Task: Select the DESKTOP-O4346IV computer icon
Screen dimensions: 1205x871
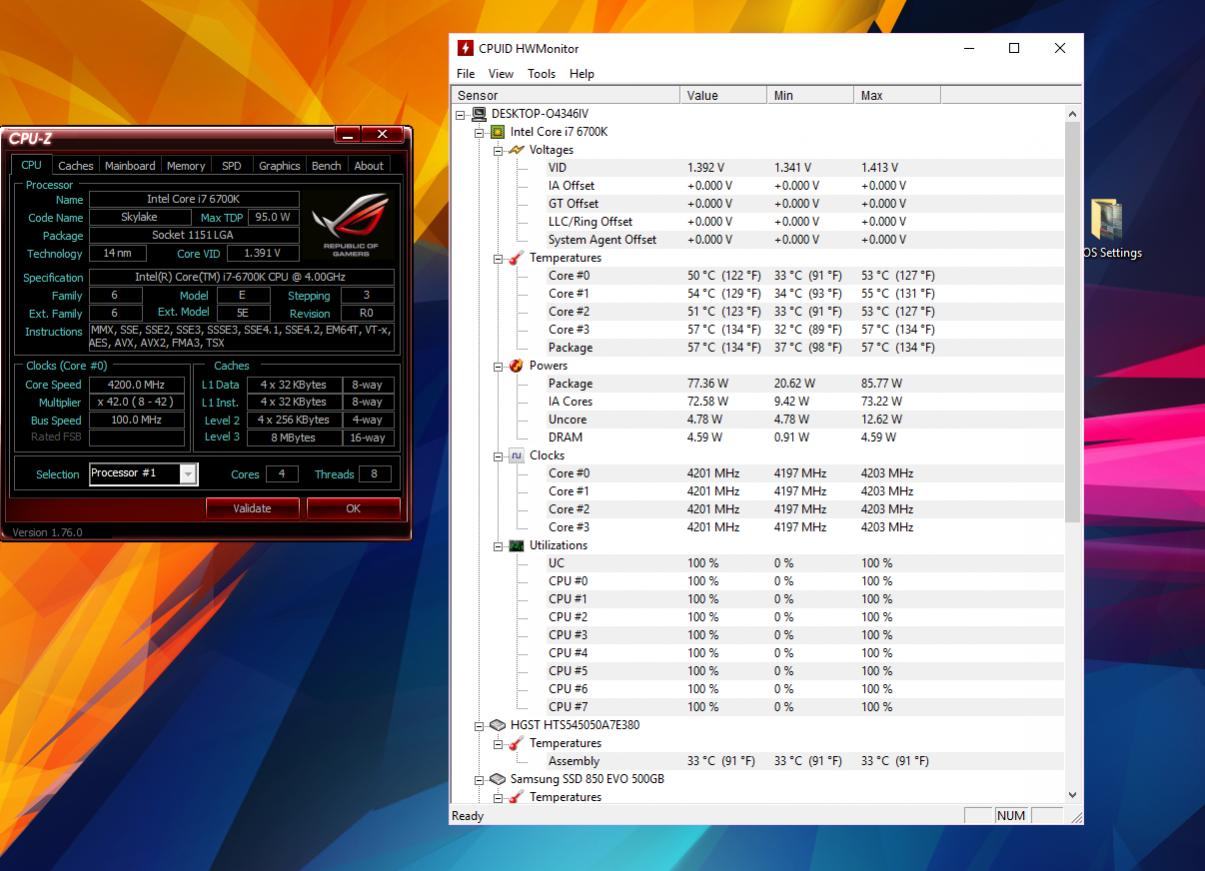Action: tap(479, 114)
